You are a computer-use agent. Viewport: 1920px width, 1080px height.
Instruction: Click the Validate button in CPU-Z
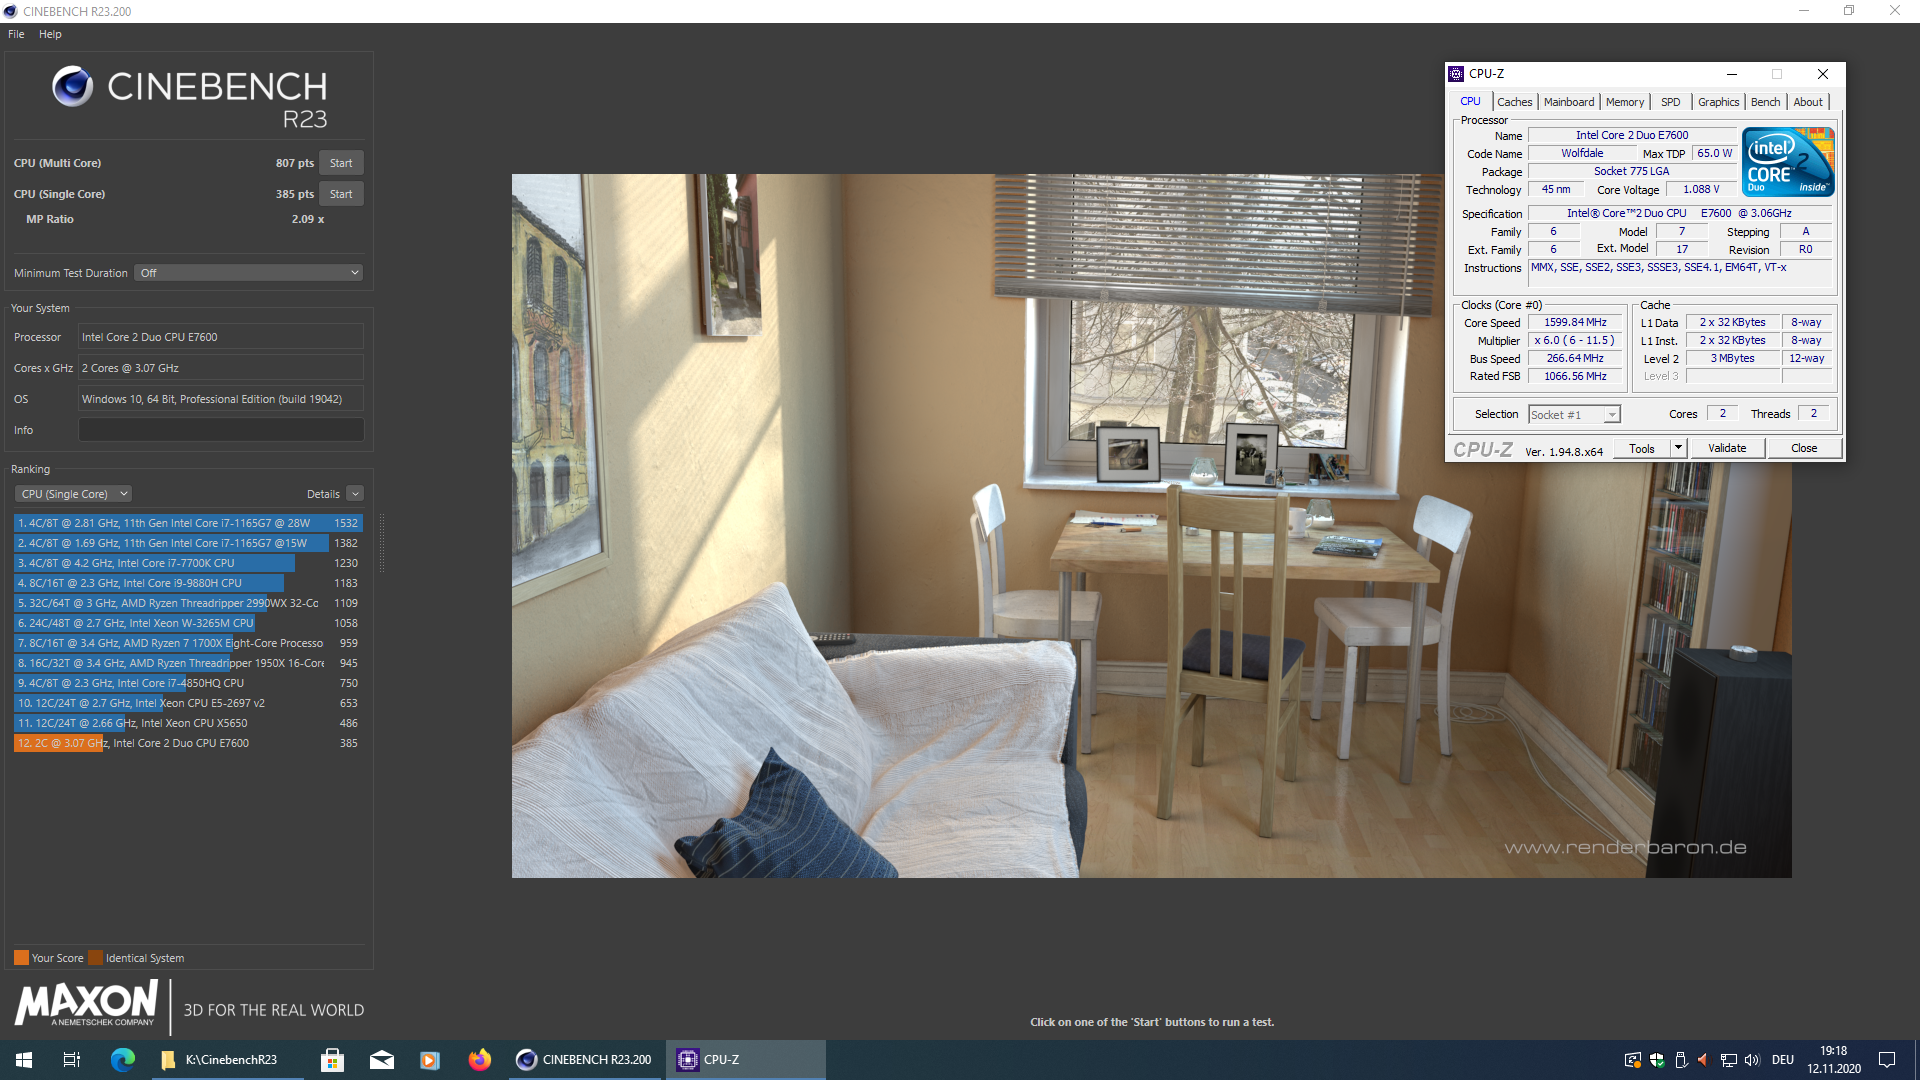pos(1727,447)
